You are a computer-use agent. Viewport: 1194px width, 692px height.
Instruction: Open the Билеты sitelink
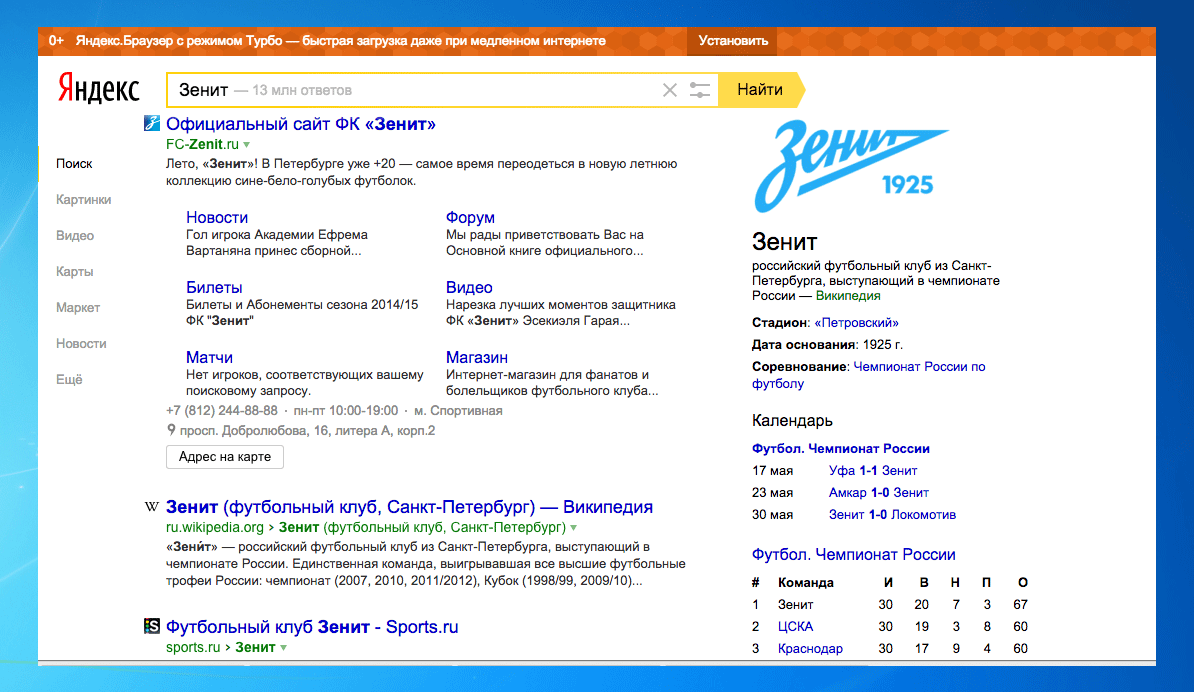point(214,288)
